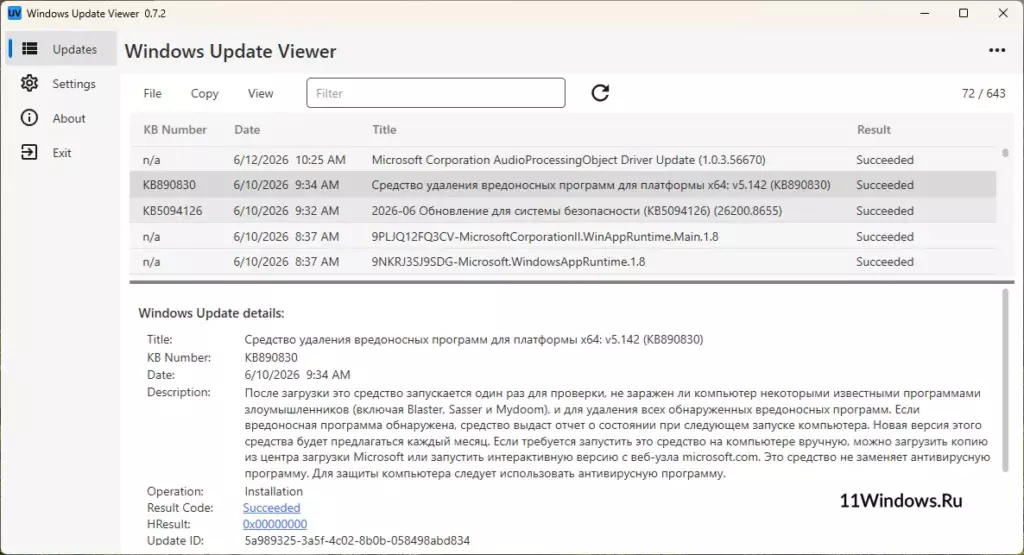Select the 9NKRJ3SJ9SDG WindowsAppRuntime.1.8 row

click(563, 262)
